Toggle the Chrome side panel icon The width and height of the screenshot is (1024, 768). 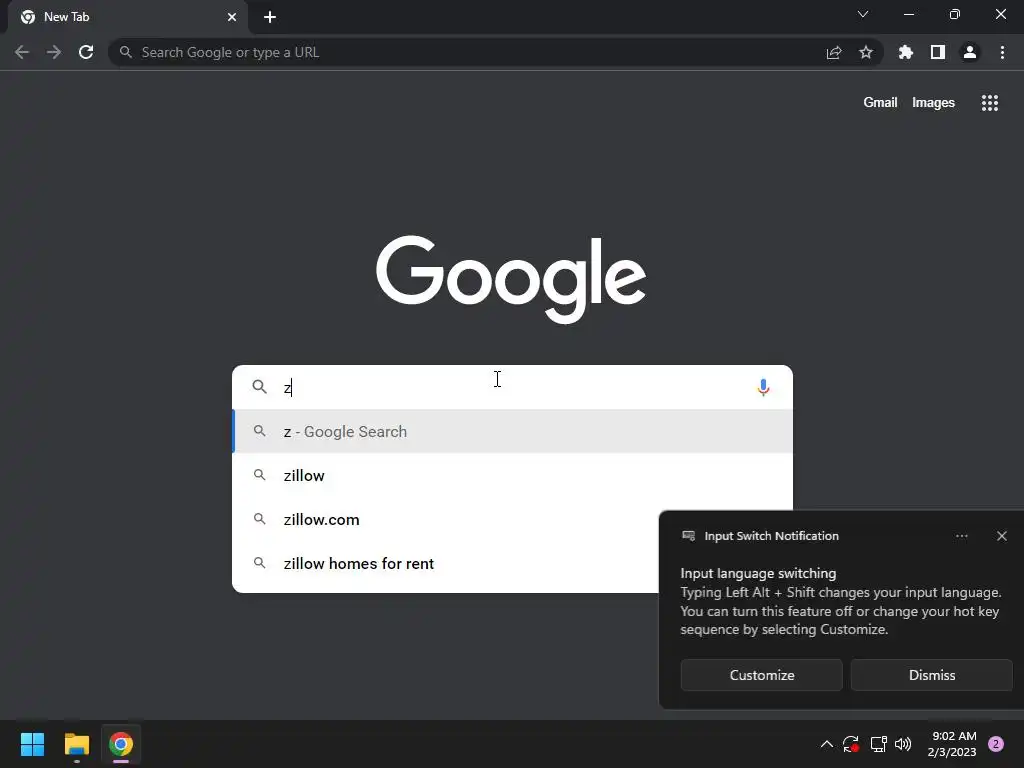[x=938, y=52]
